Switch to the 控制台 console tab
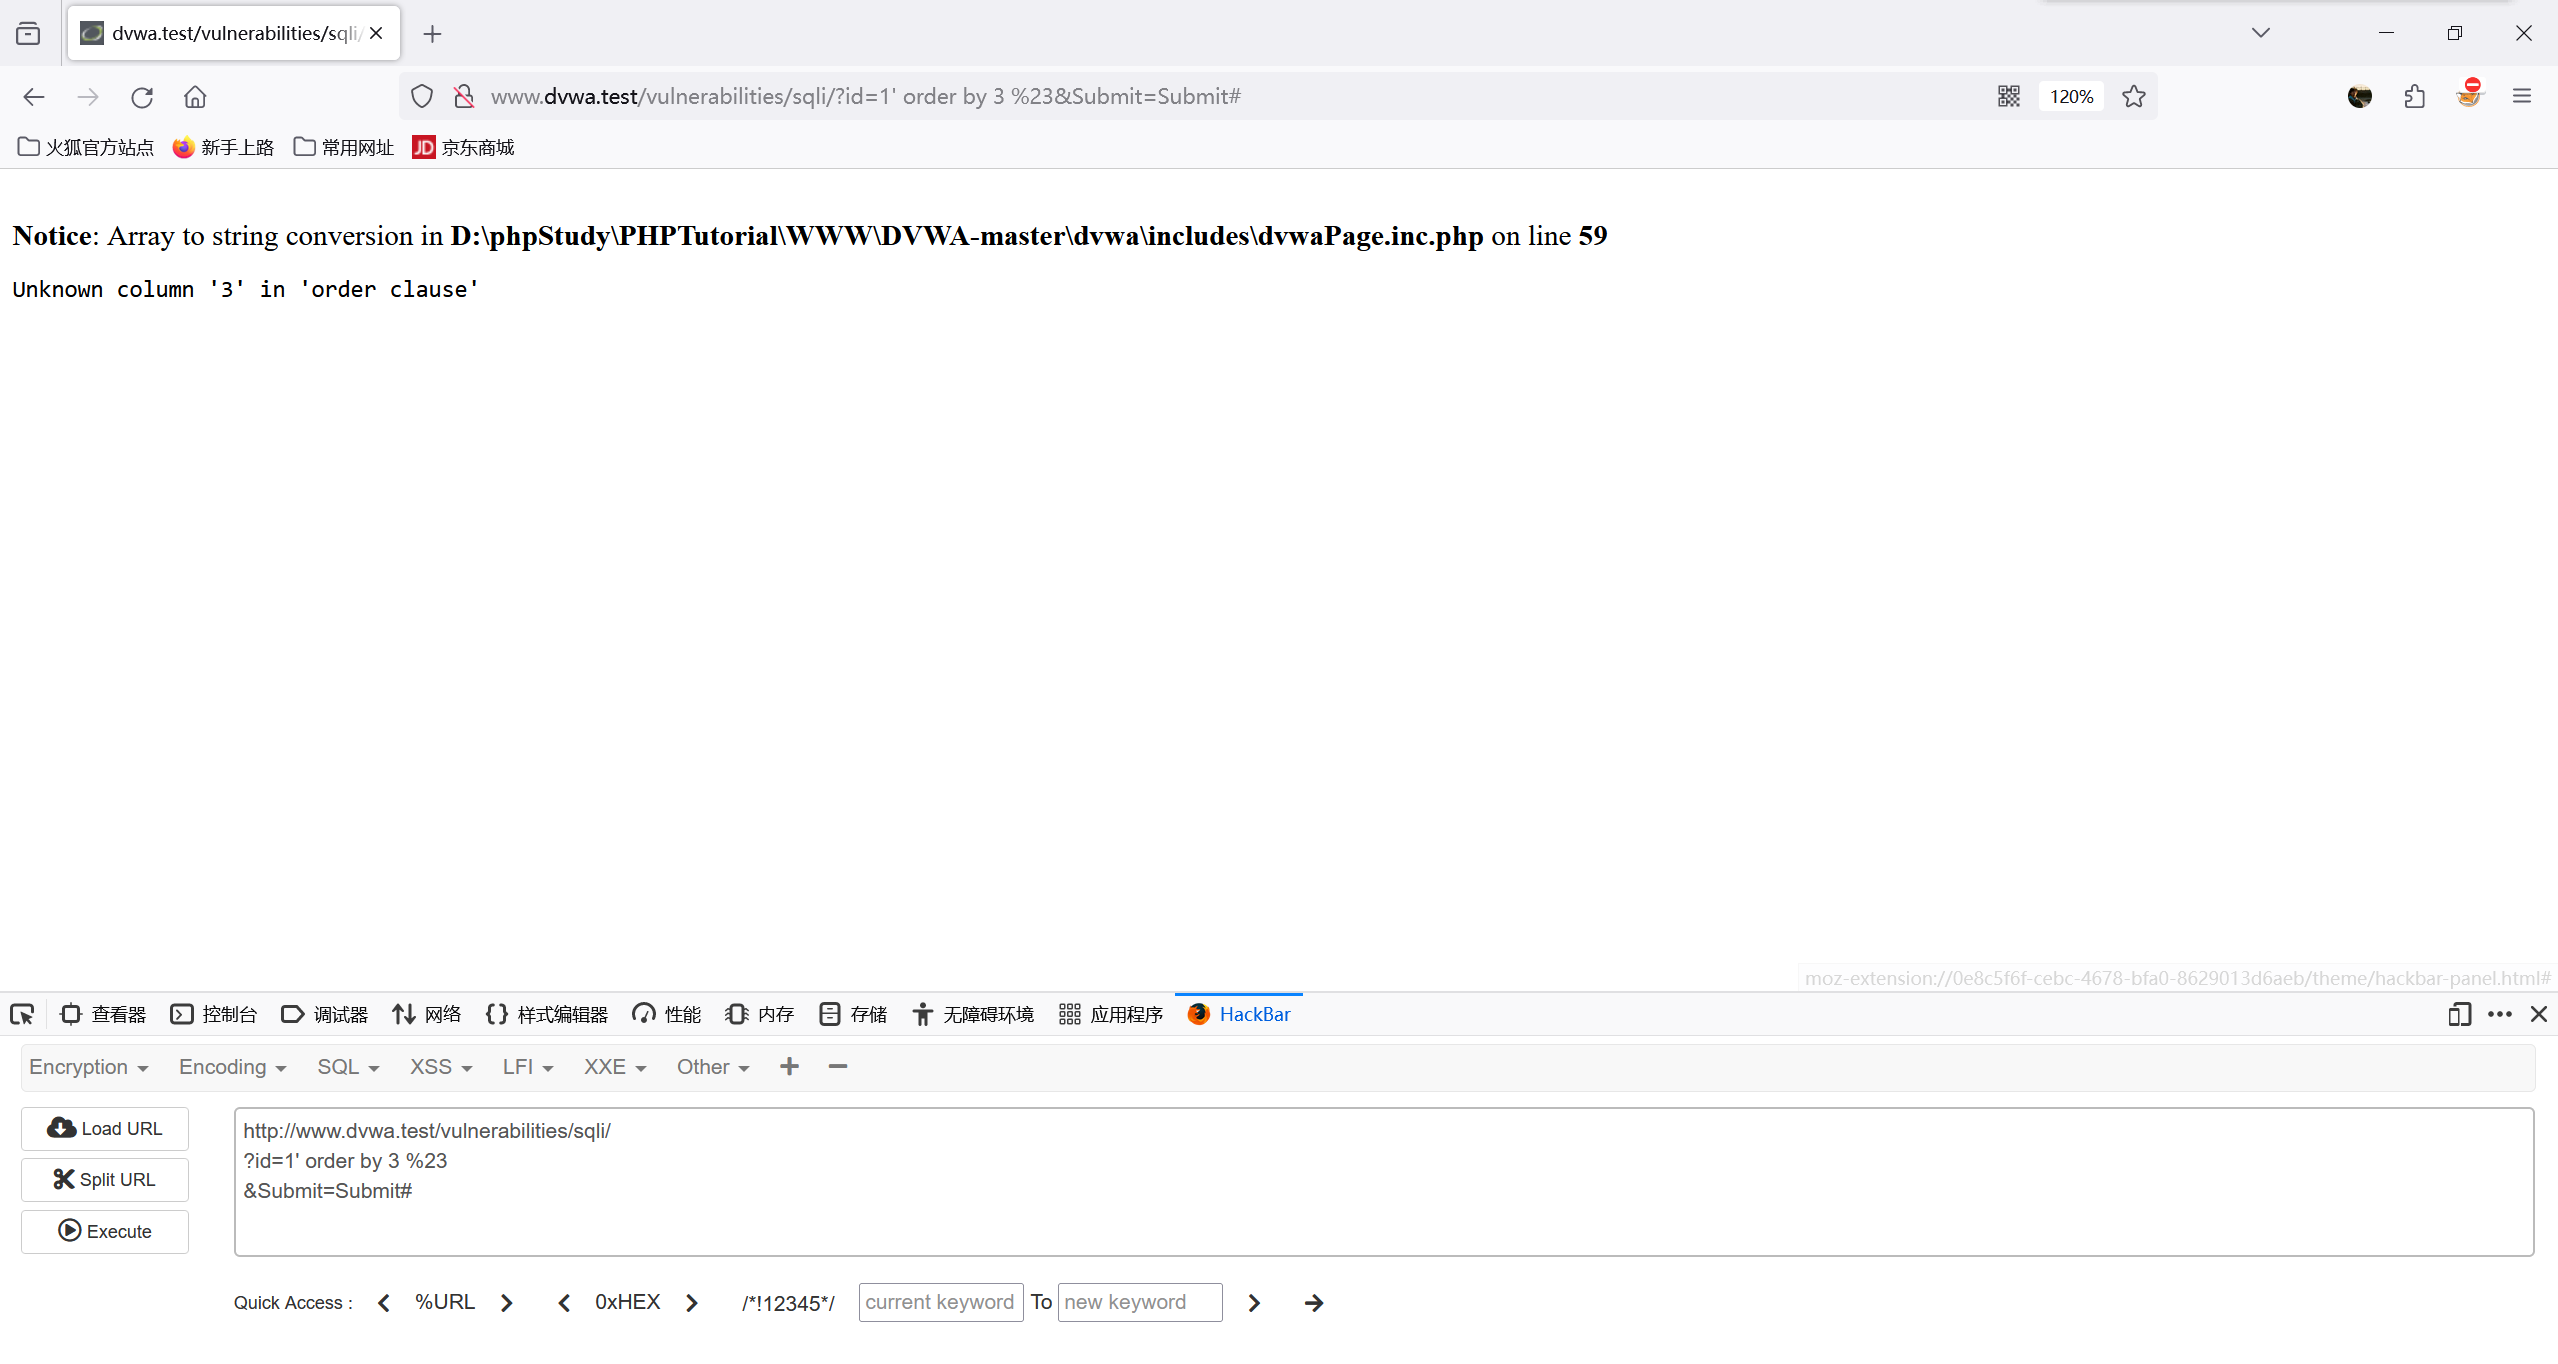Screen dimensions: 2558x1364 click(214, 1014)
